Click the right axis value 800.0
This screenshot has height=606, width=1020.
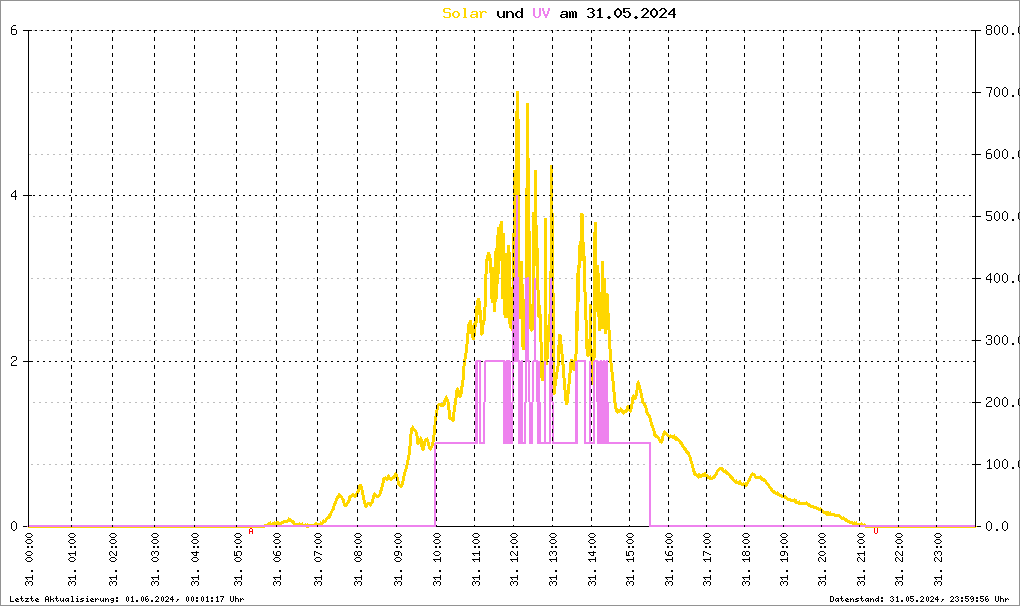point(999,30)
